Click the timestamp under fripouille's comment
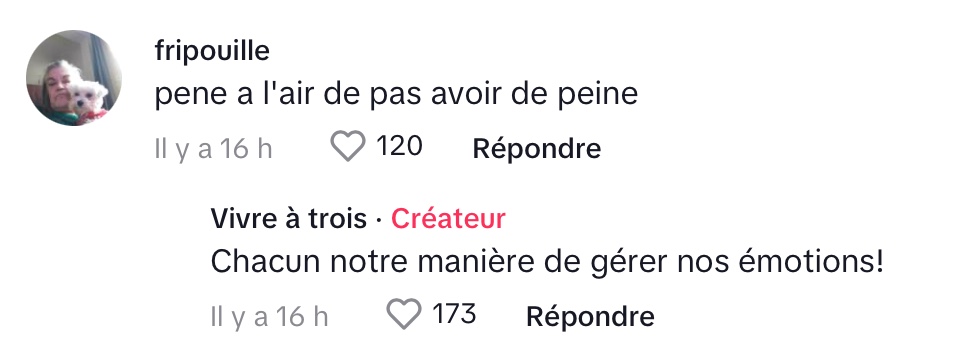Image resolution: width=974 pixels, height=362 pixels. tap(214, 150)
